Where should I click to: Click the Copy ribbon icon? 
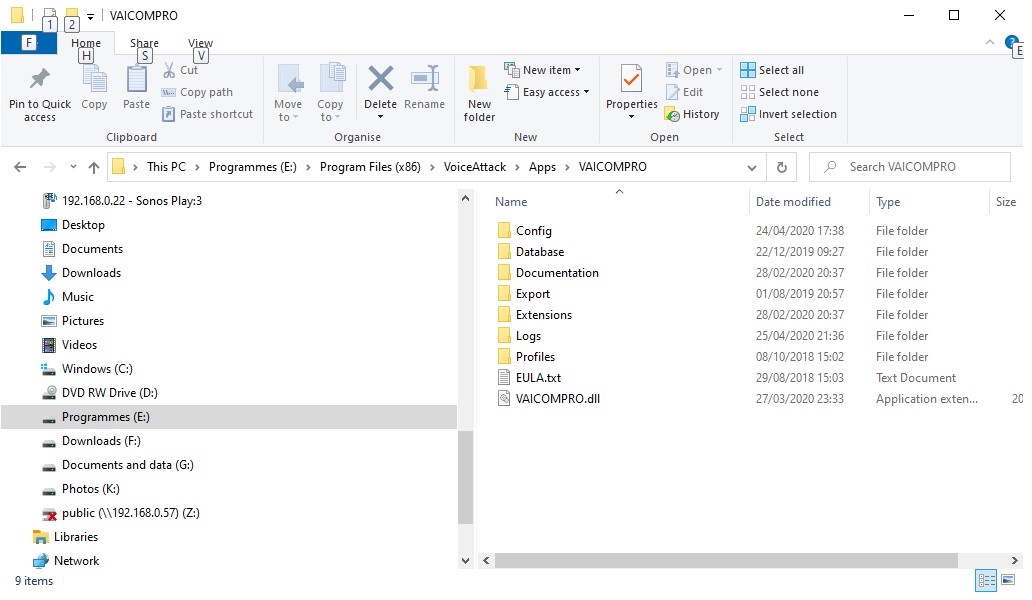(x=94, y=80)
